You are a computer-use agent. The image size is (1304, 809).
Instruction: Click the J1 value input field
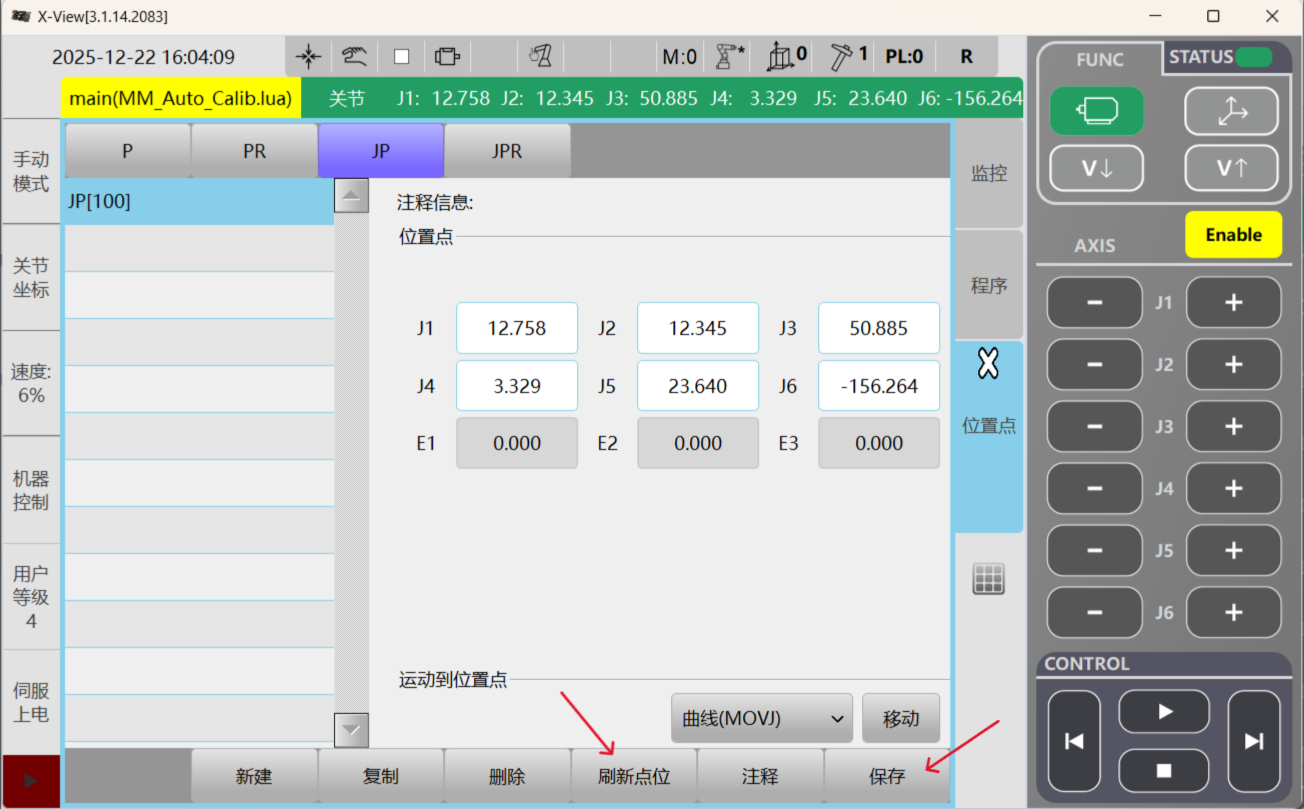pyautogui.click(x=517, y=328)
